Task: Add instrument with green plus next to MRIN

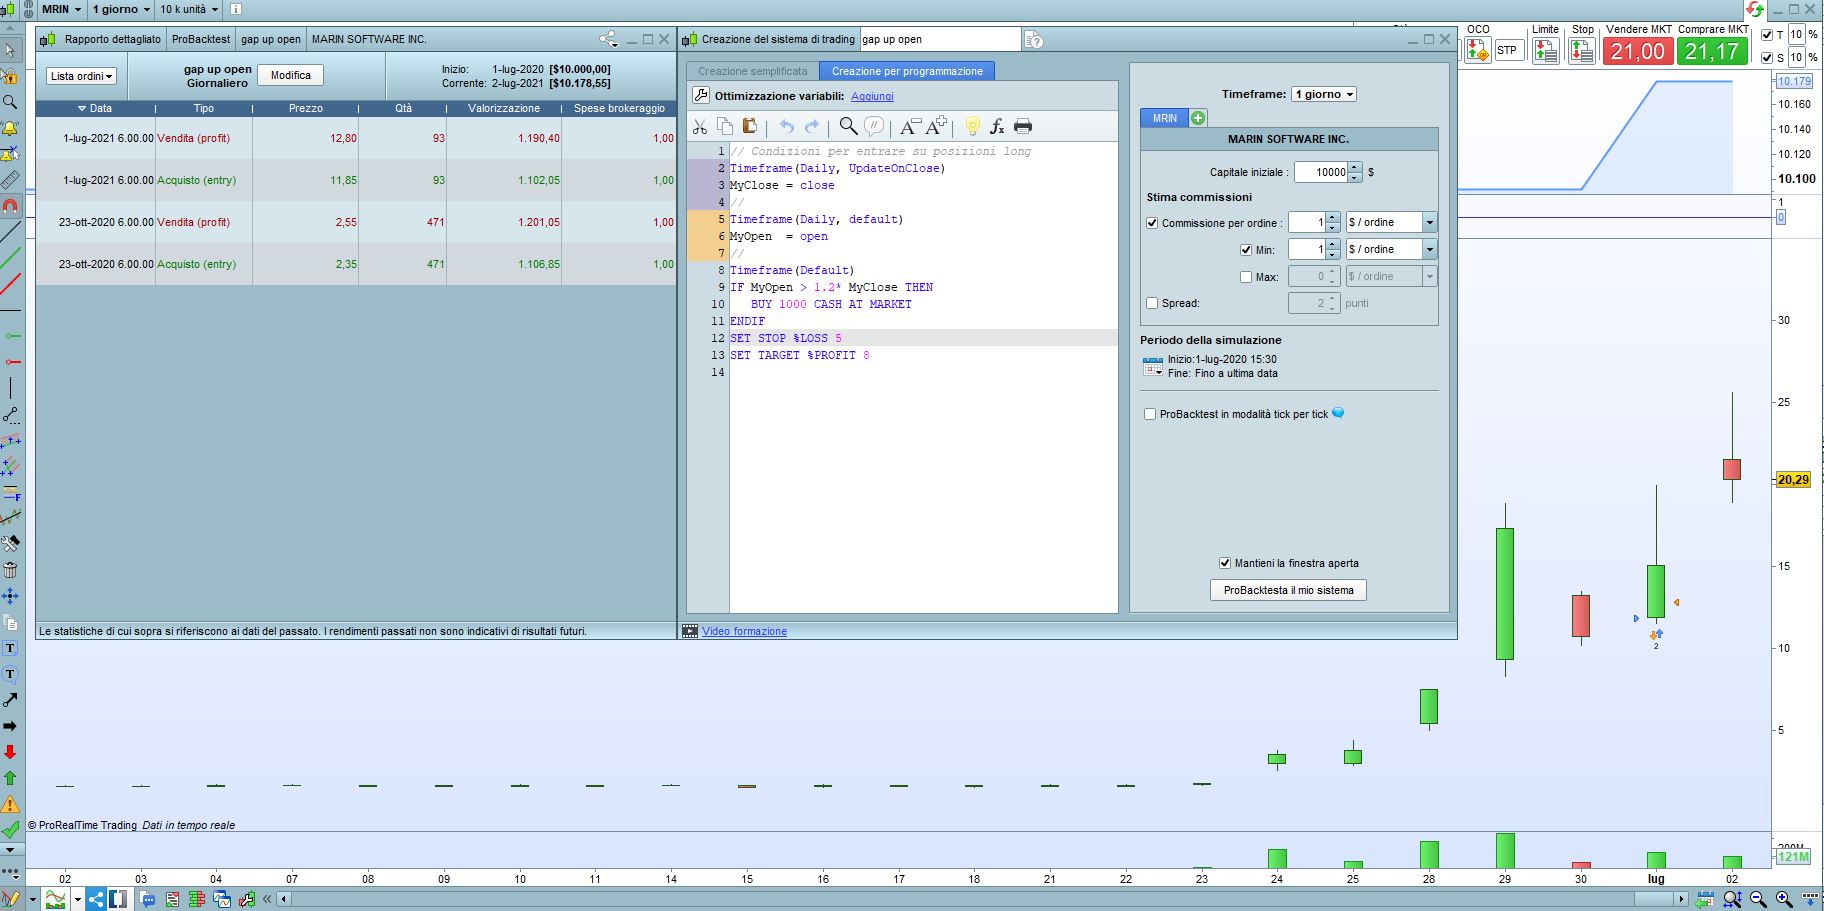Action: coord(1198,118)
